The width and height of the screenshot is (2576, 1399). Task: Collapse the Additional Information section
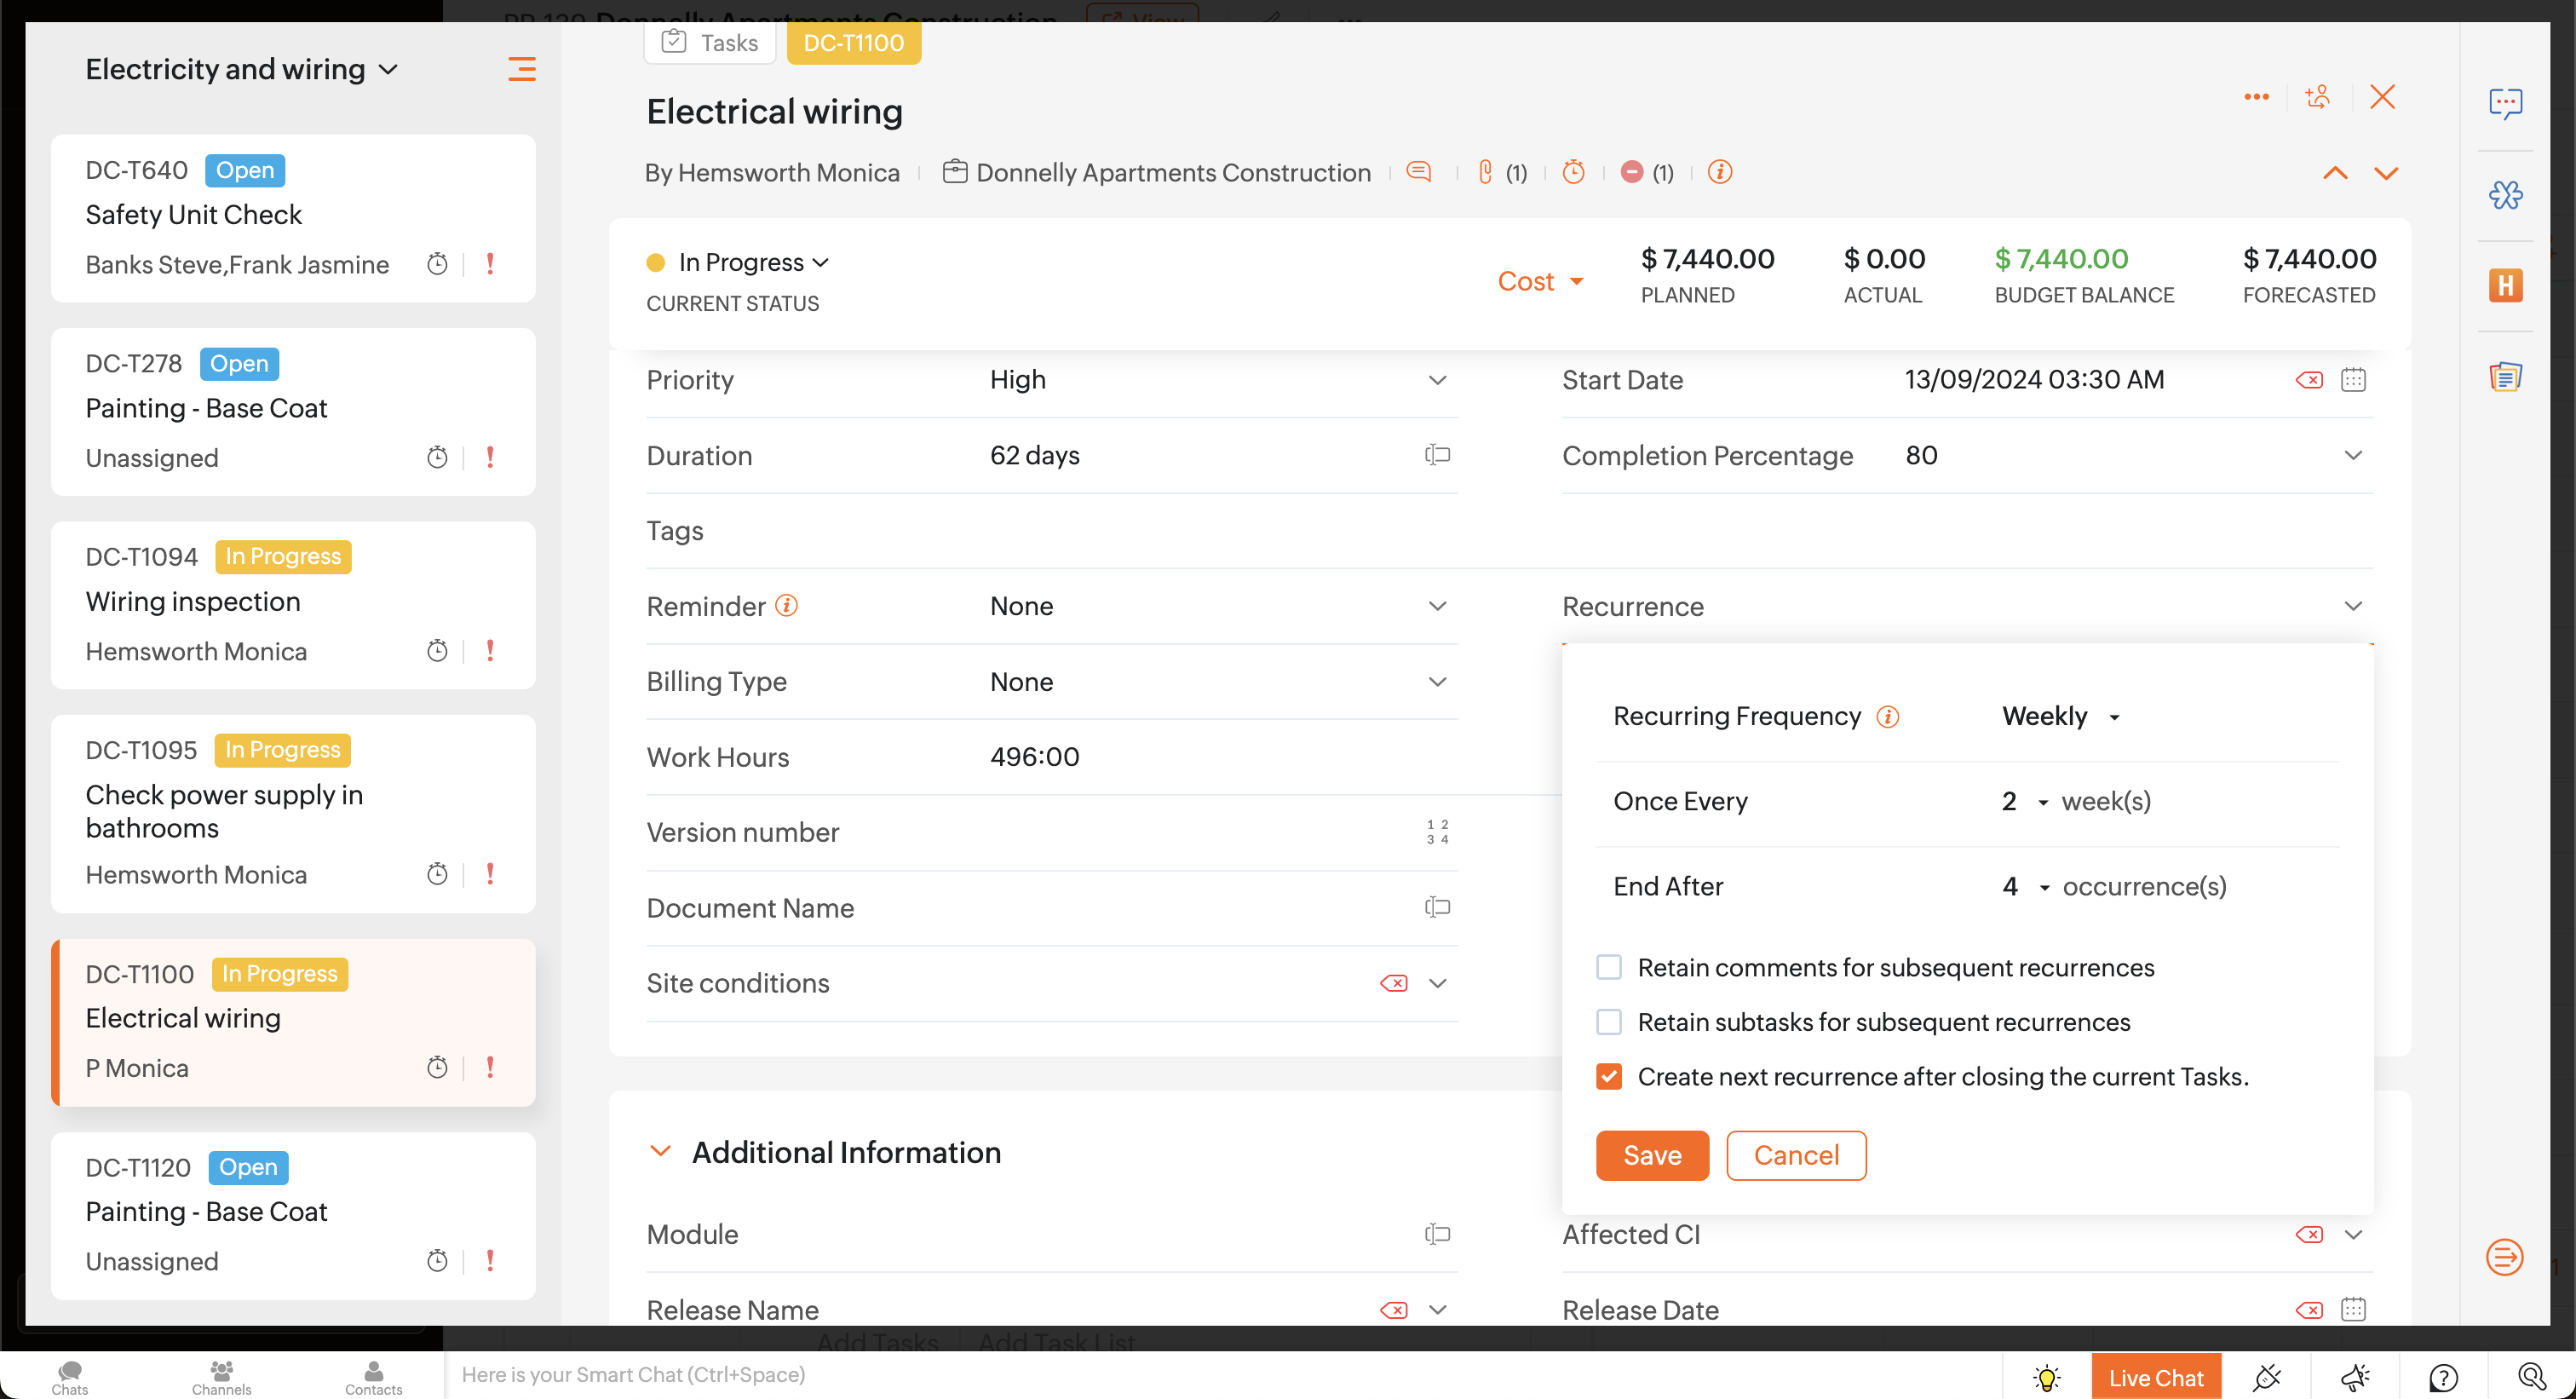[x=660, y=1151]
